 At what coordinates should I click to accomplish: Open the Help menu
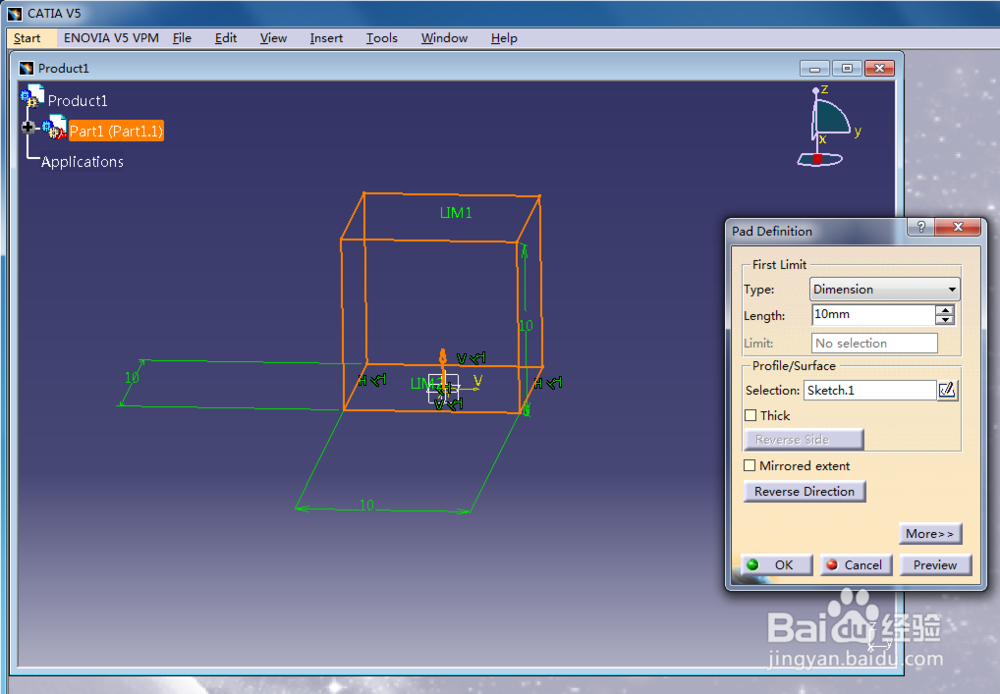tap(504, 38)
